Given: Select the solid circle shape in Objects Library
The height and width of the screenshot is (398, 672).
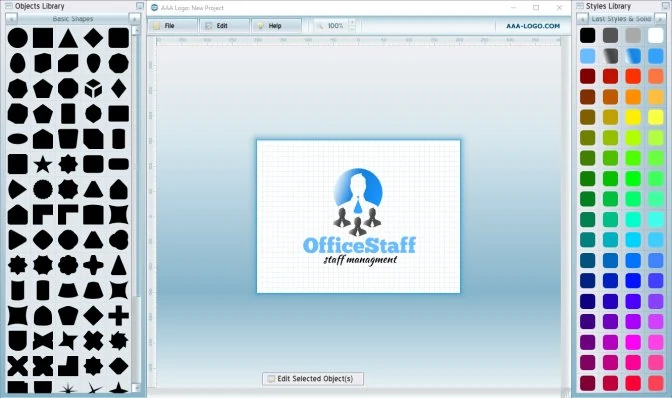Looking at the screenshot, I should pos(18,38).
